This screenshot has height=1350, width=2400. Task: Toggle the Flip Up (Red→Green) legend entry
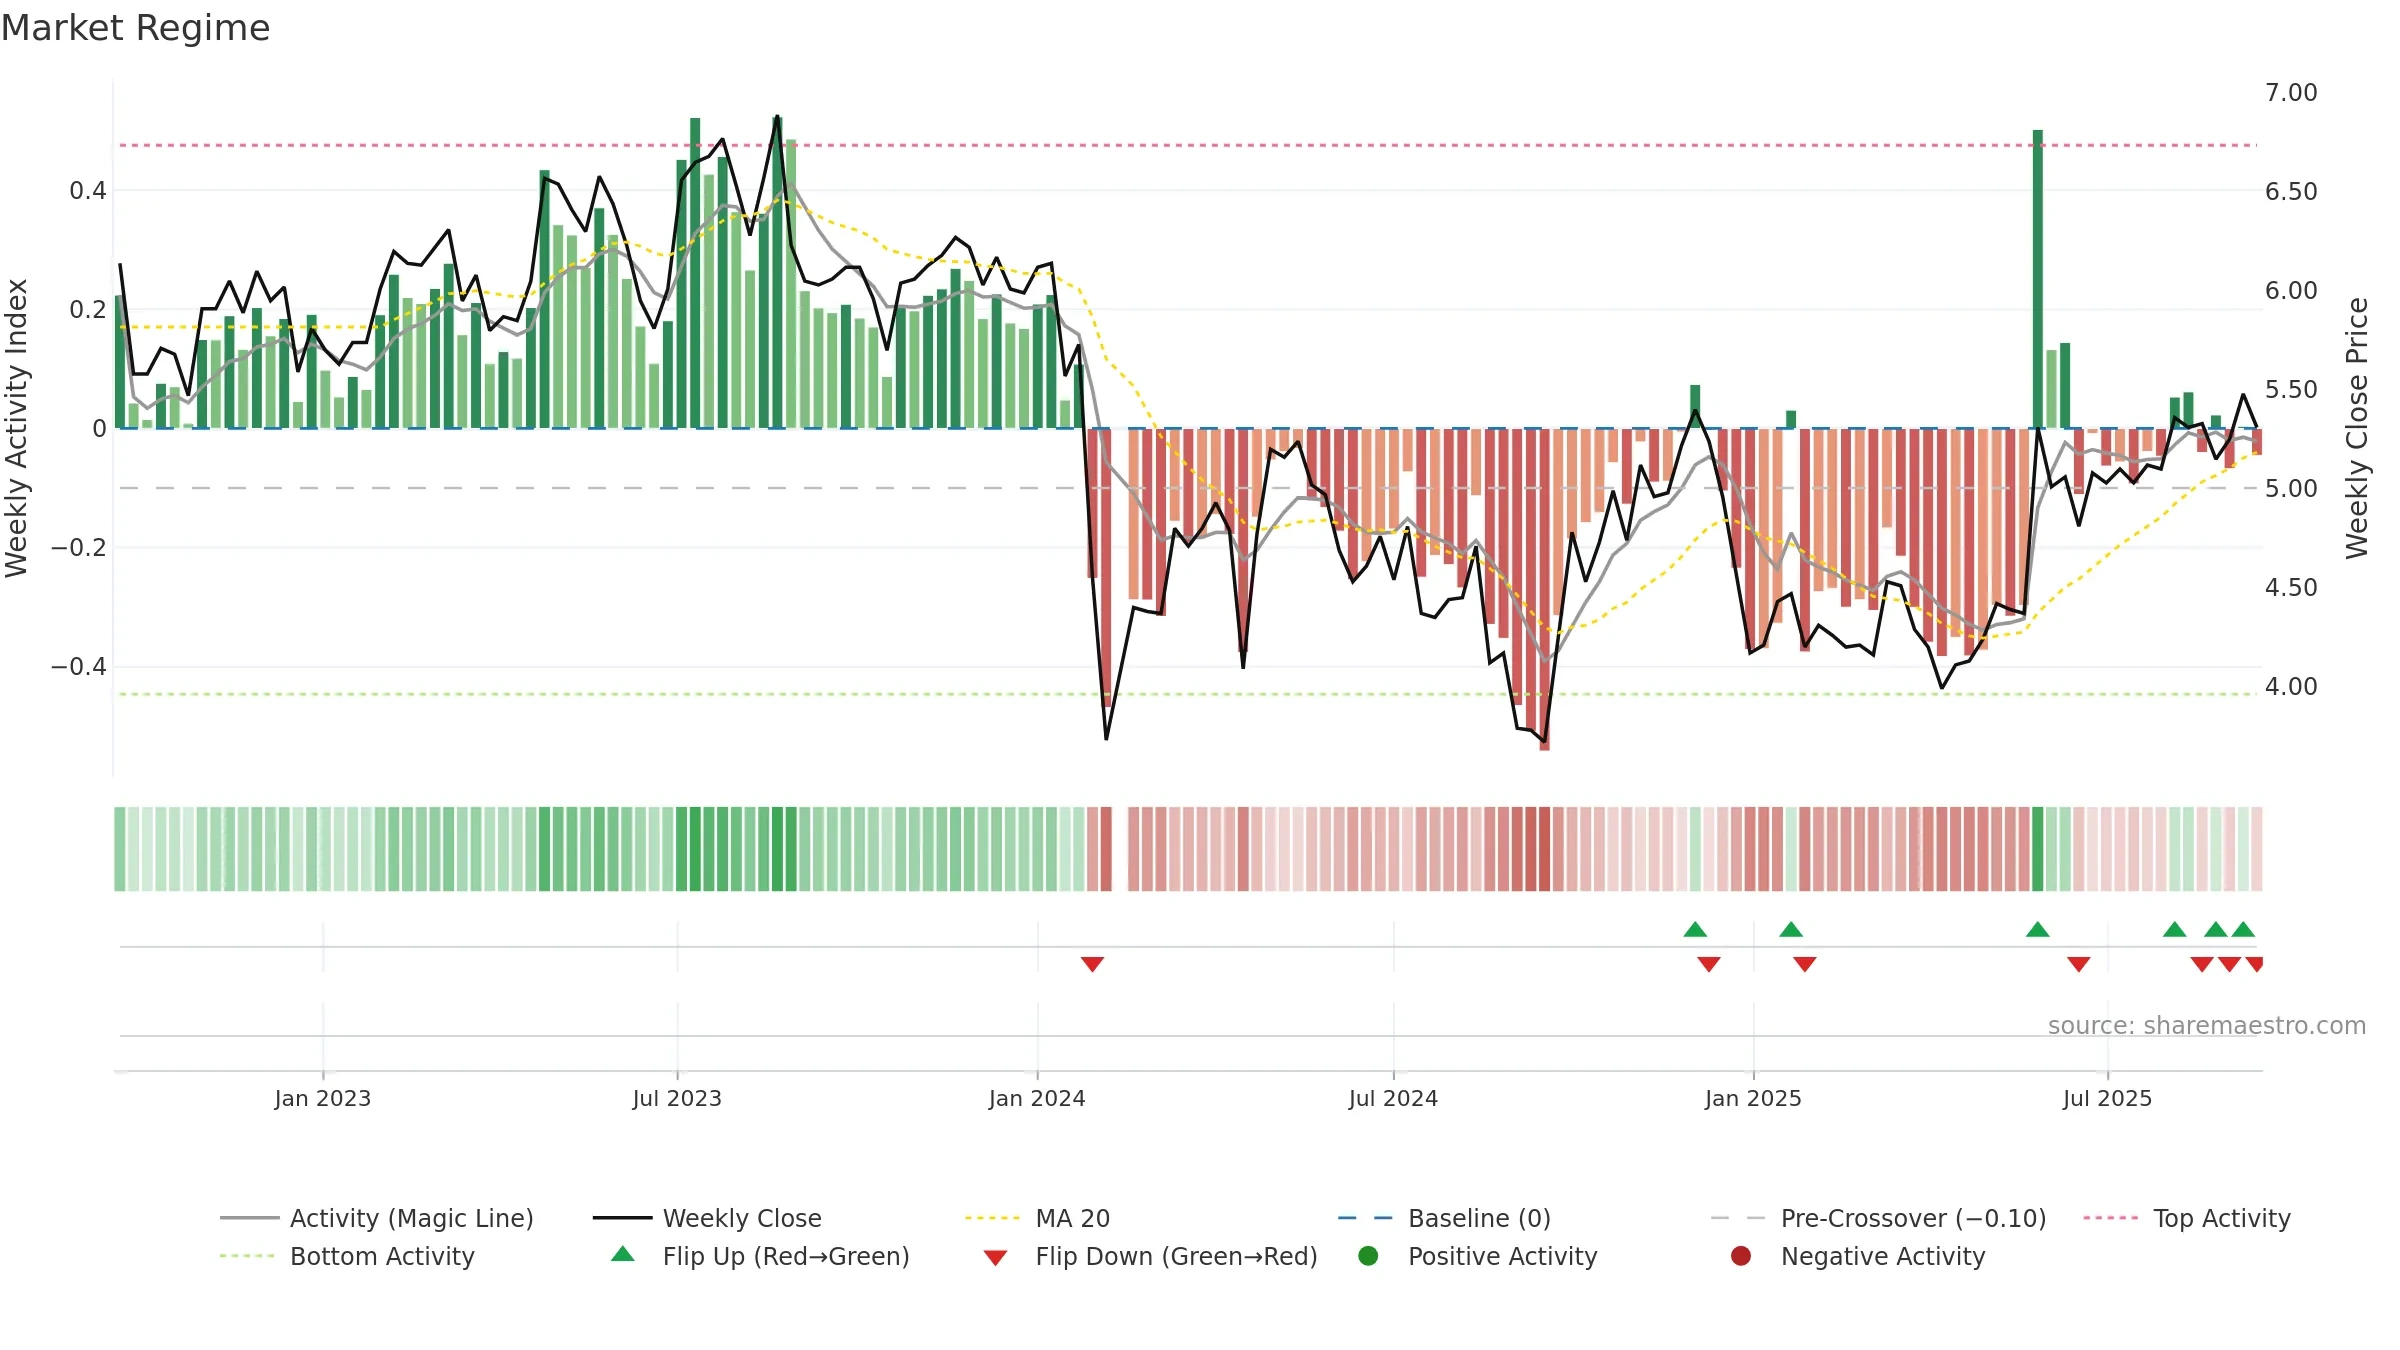pyautogui.click(x=760, y=1256)
